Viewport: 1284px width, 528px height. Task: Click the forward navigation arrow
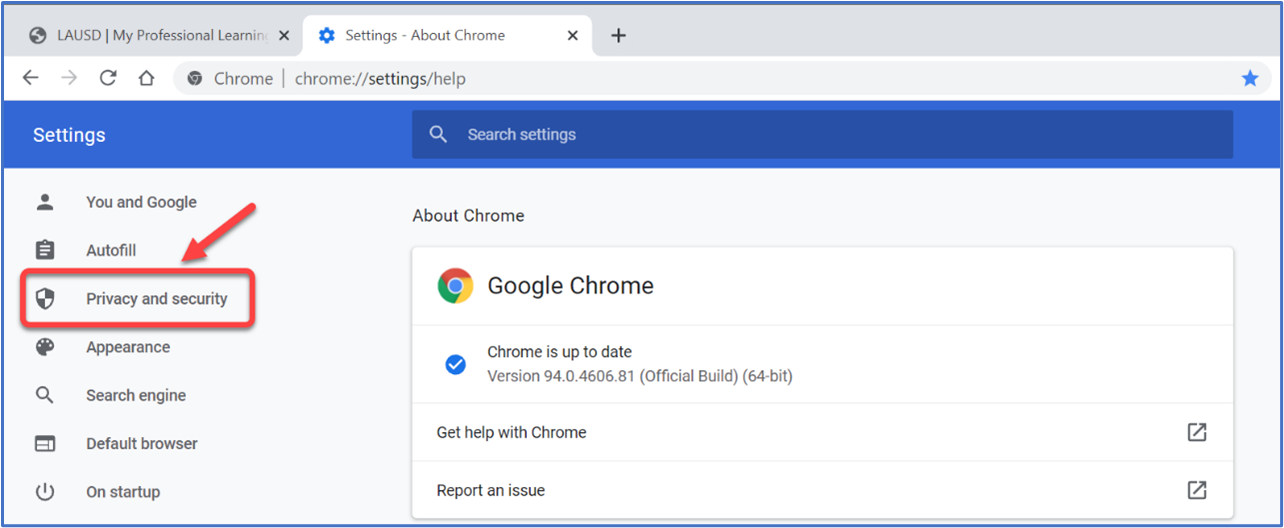coord(69,78)
